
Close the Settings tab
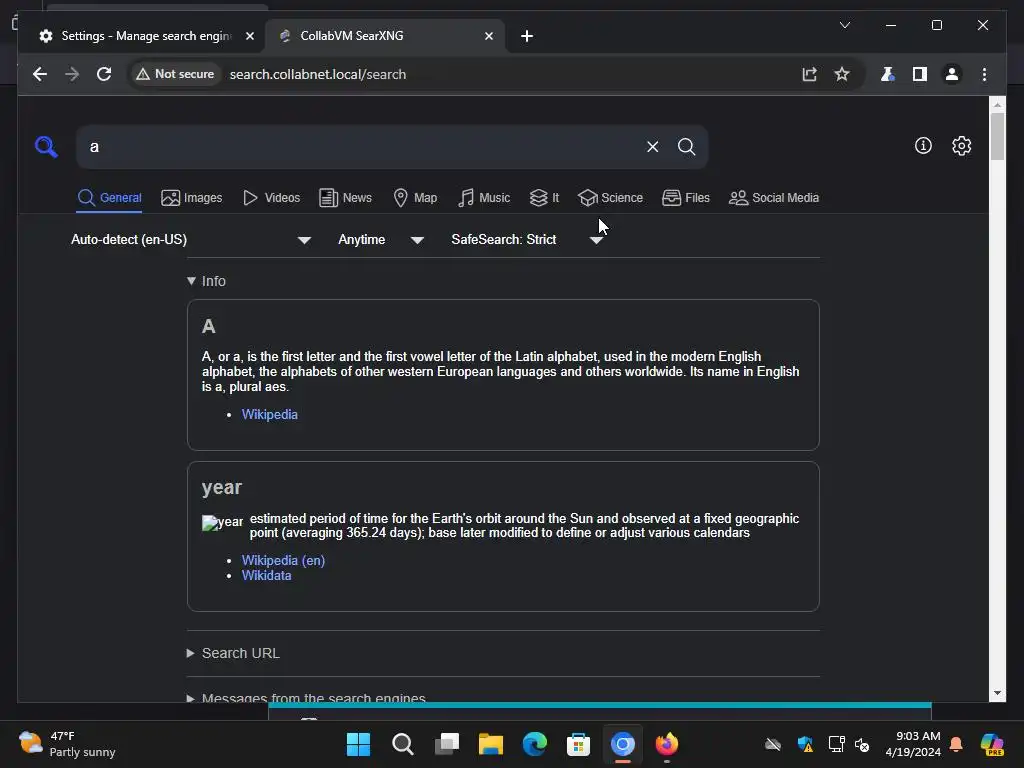coord(249,36)
